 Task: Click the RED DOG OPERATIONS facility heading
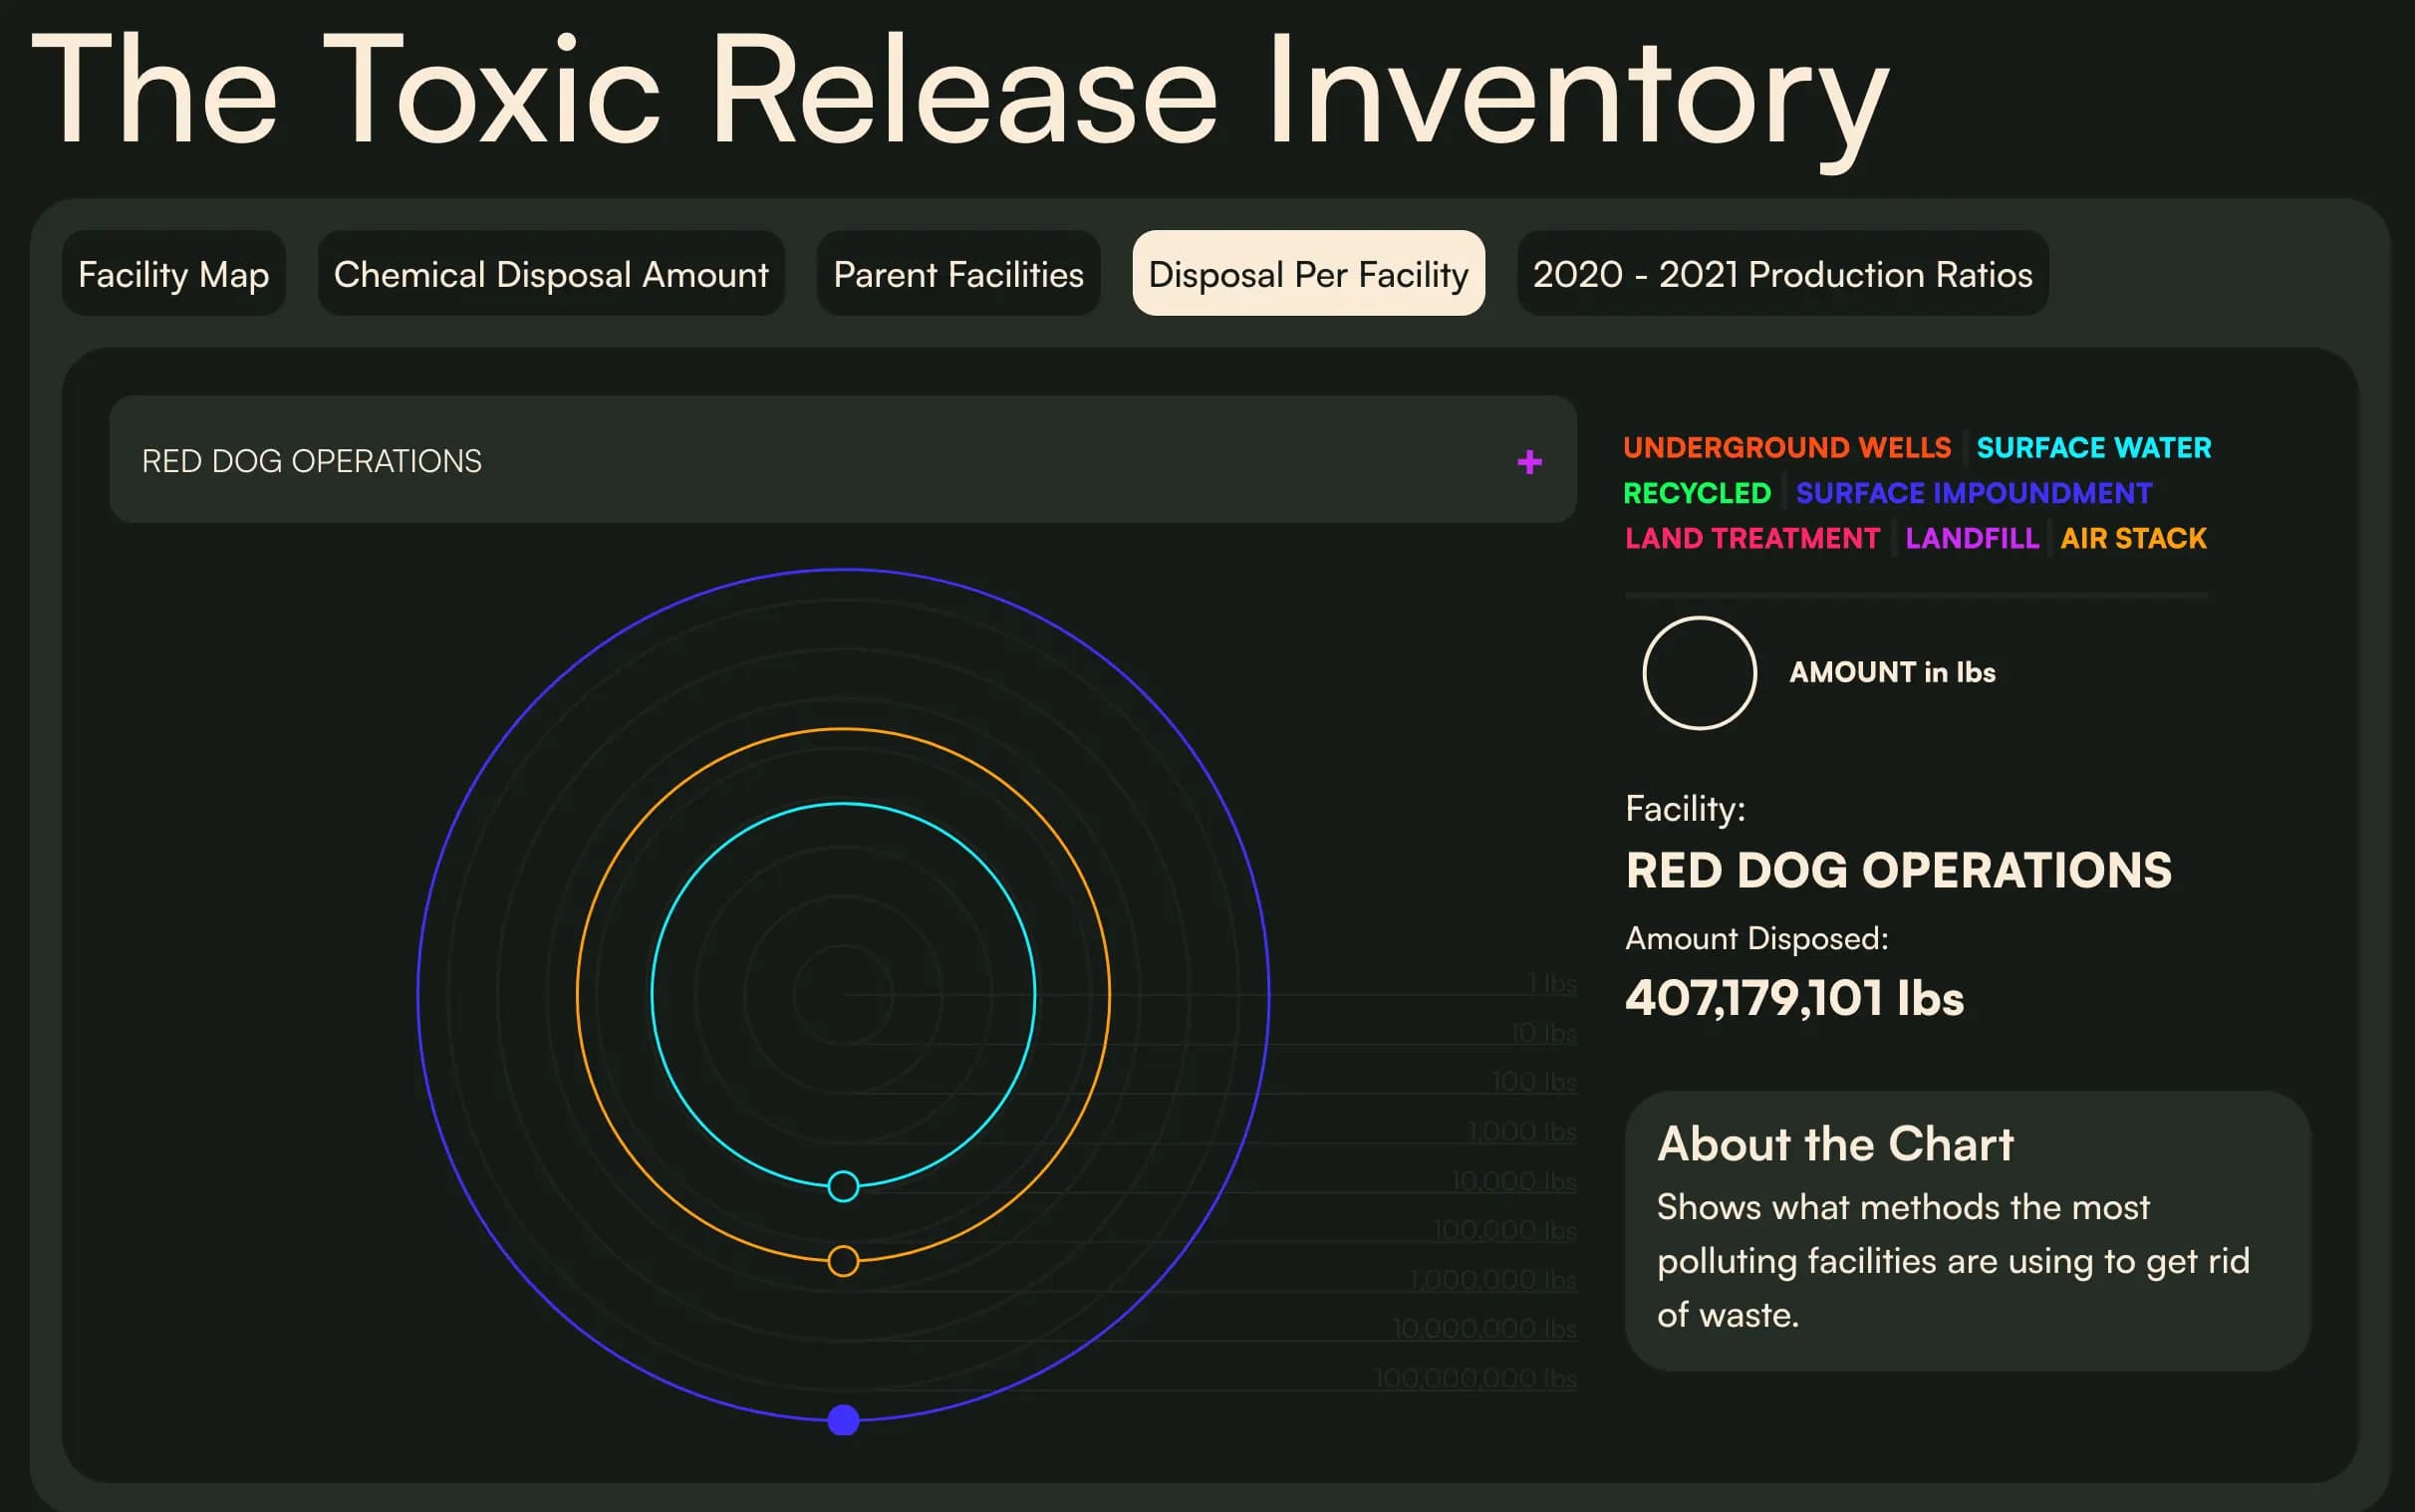tap(1899, 870)
